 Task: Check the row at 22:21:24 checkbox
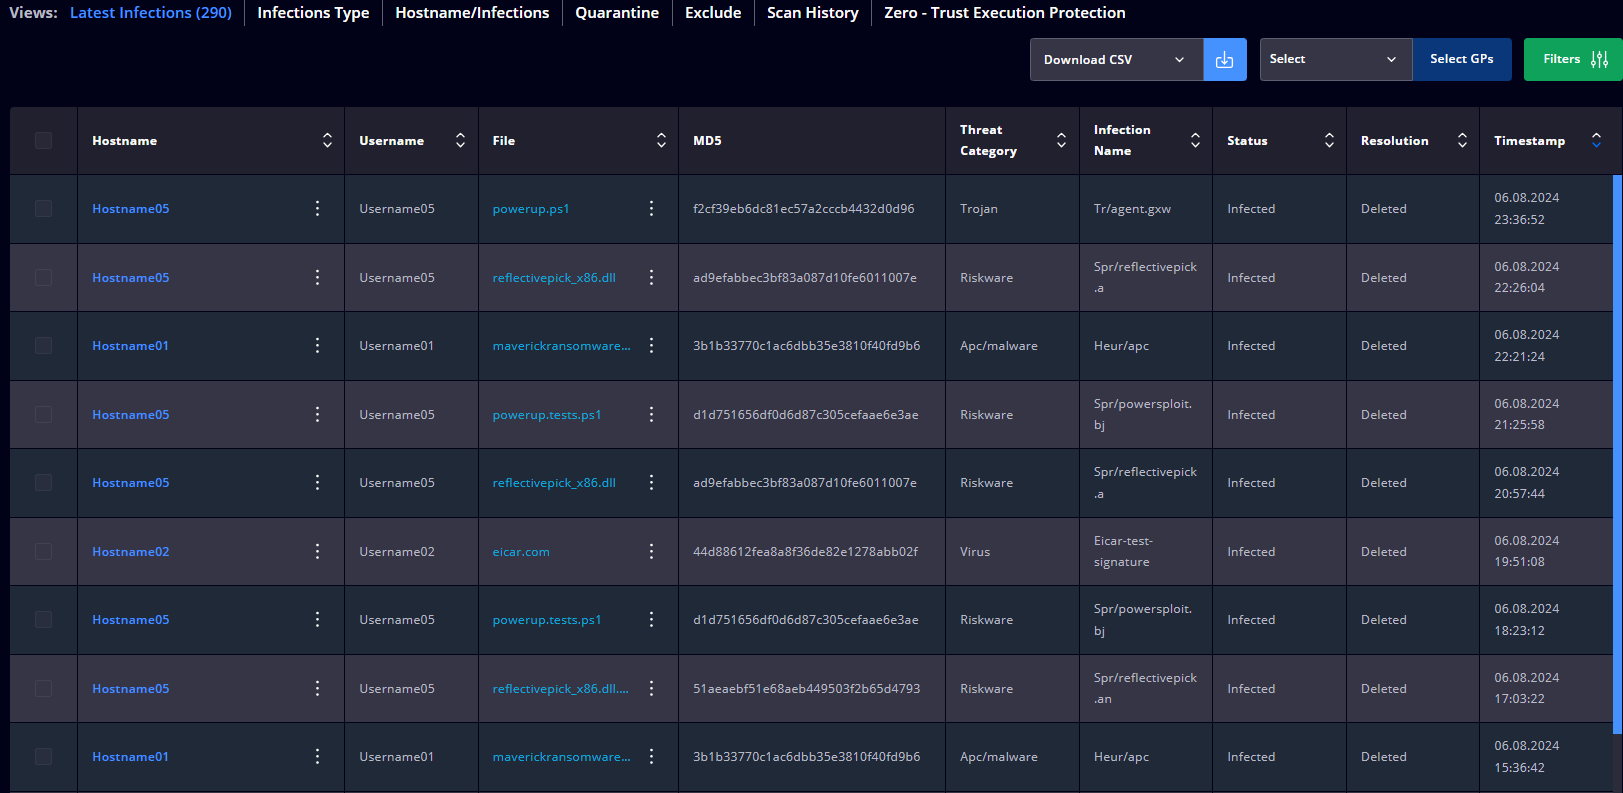tap(43, 345)
